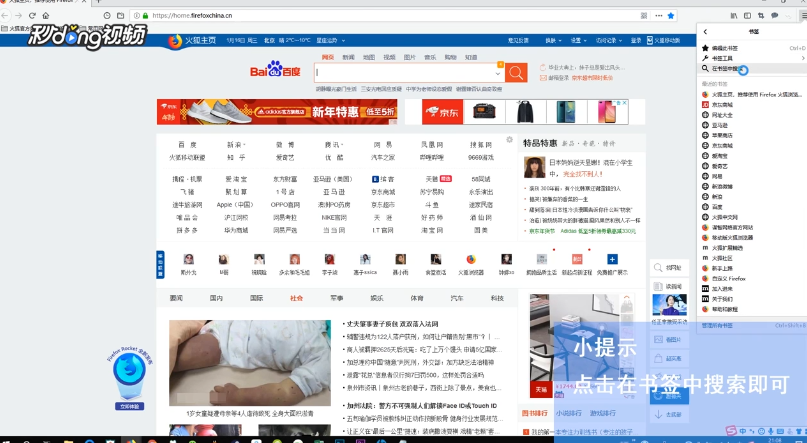807x443 pixels.
Task: Click the baby news photo thumbnail
Action: click(x=250, y=363)
